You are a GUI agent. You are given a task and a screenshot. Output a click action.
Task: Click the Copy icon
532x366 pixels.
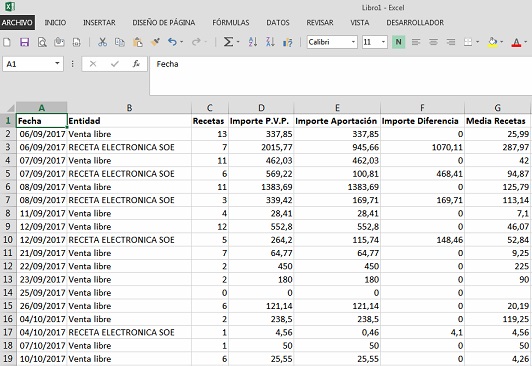[x=120, y=42]
